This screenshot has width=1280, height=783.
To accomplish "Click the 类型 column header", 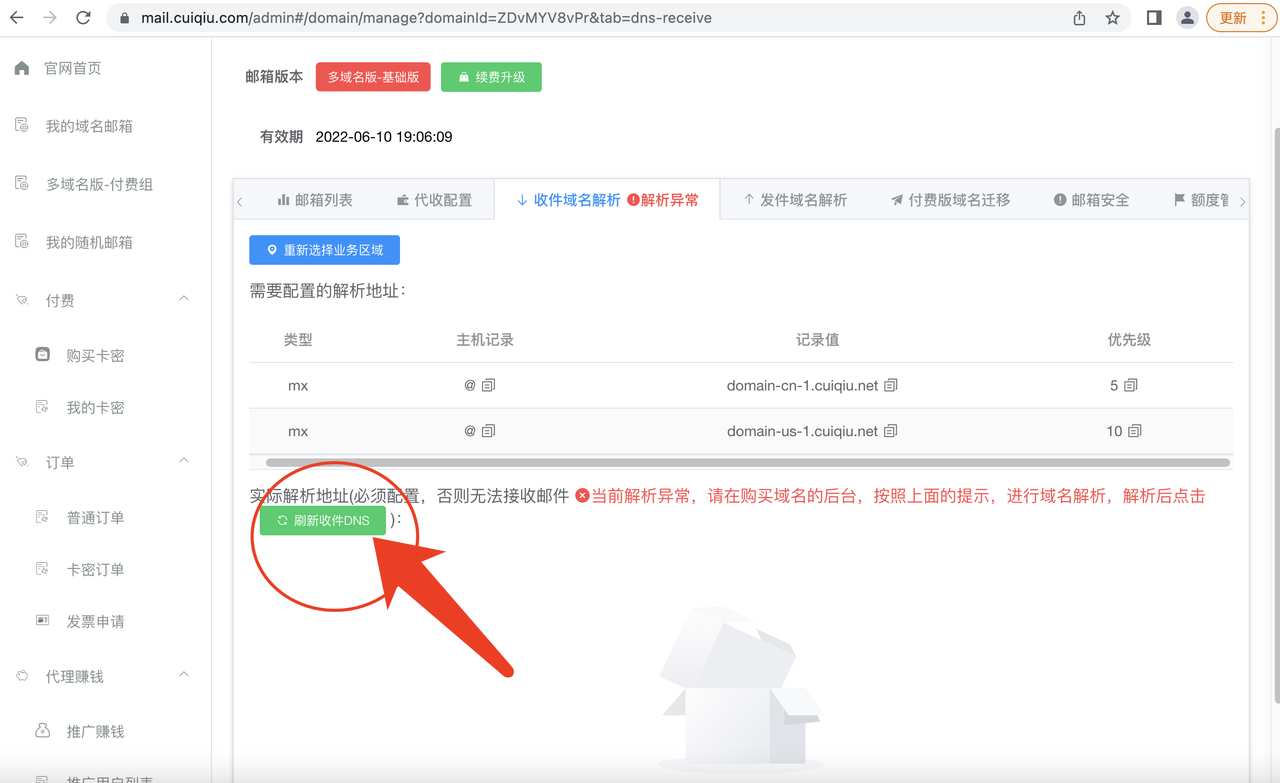I will [298, 340].
